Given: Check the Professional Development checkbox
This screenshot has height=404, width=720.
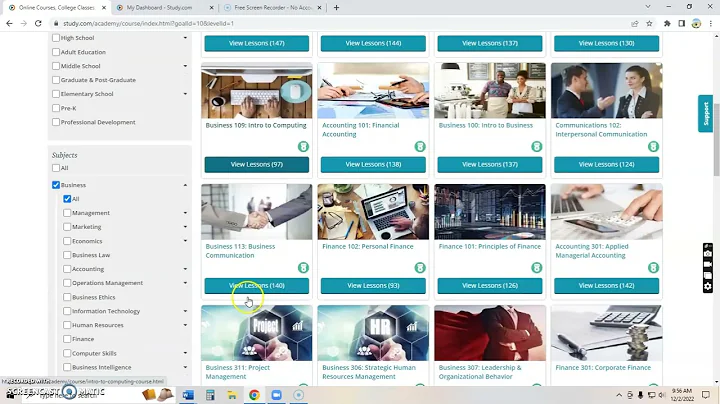Looking at the screenshot, I should tap(56, 122).
